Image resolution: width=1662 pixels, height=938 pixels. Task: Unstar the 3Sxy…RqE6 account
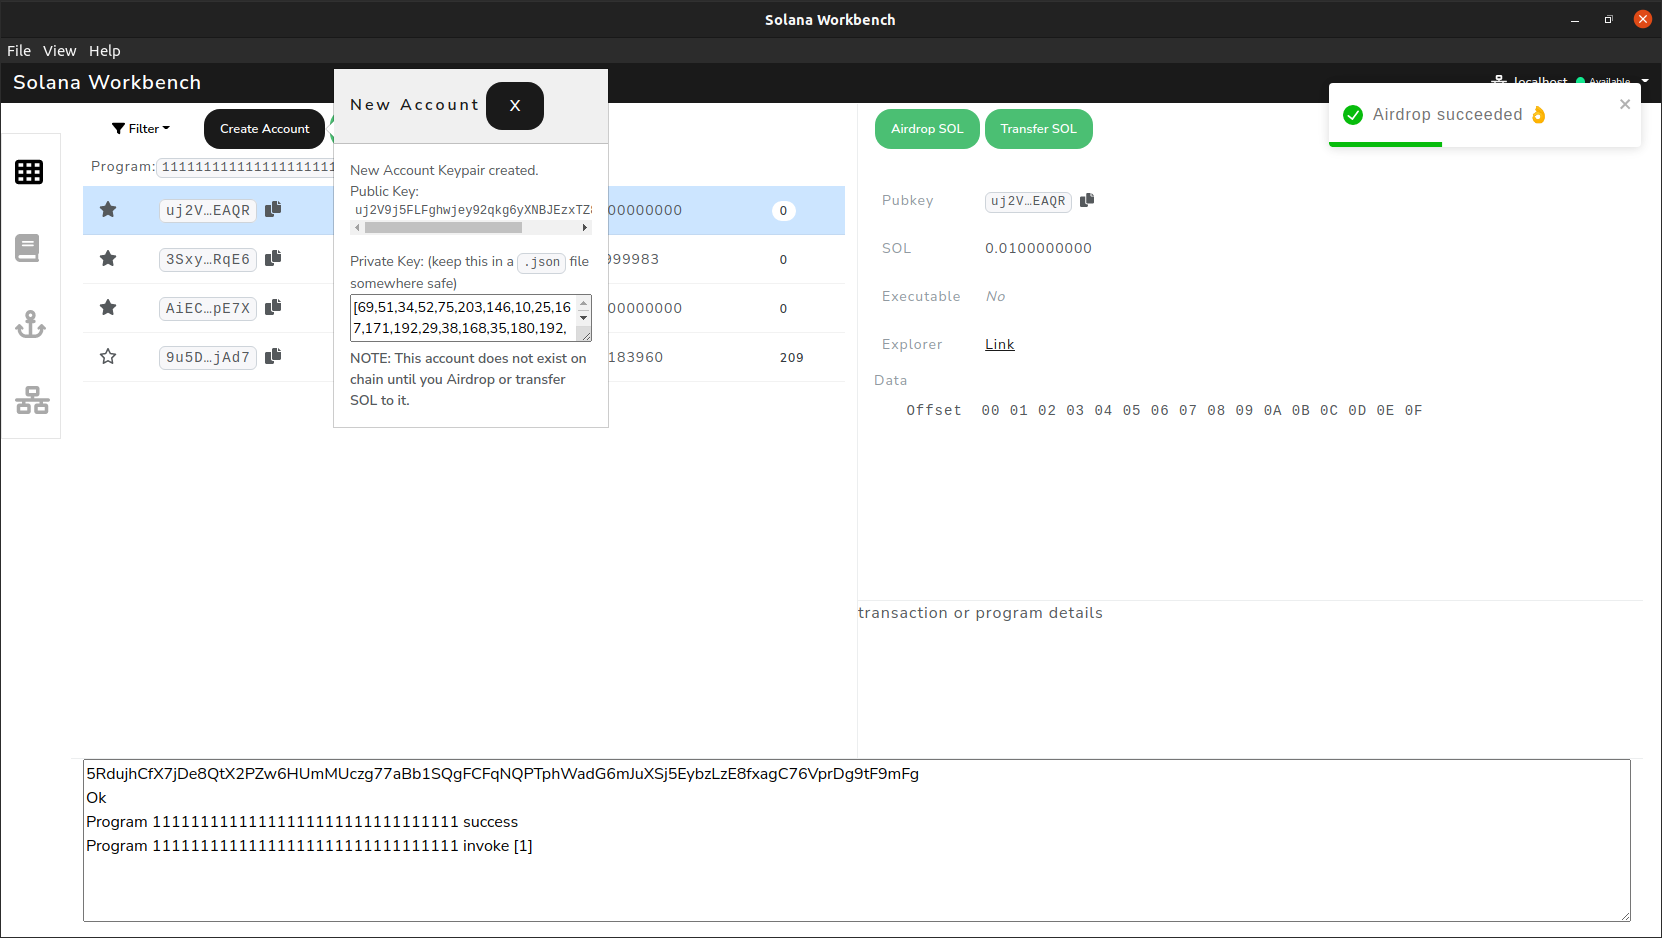tap(108, 258)
